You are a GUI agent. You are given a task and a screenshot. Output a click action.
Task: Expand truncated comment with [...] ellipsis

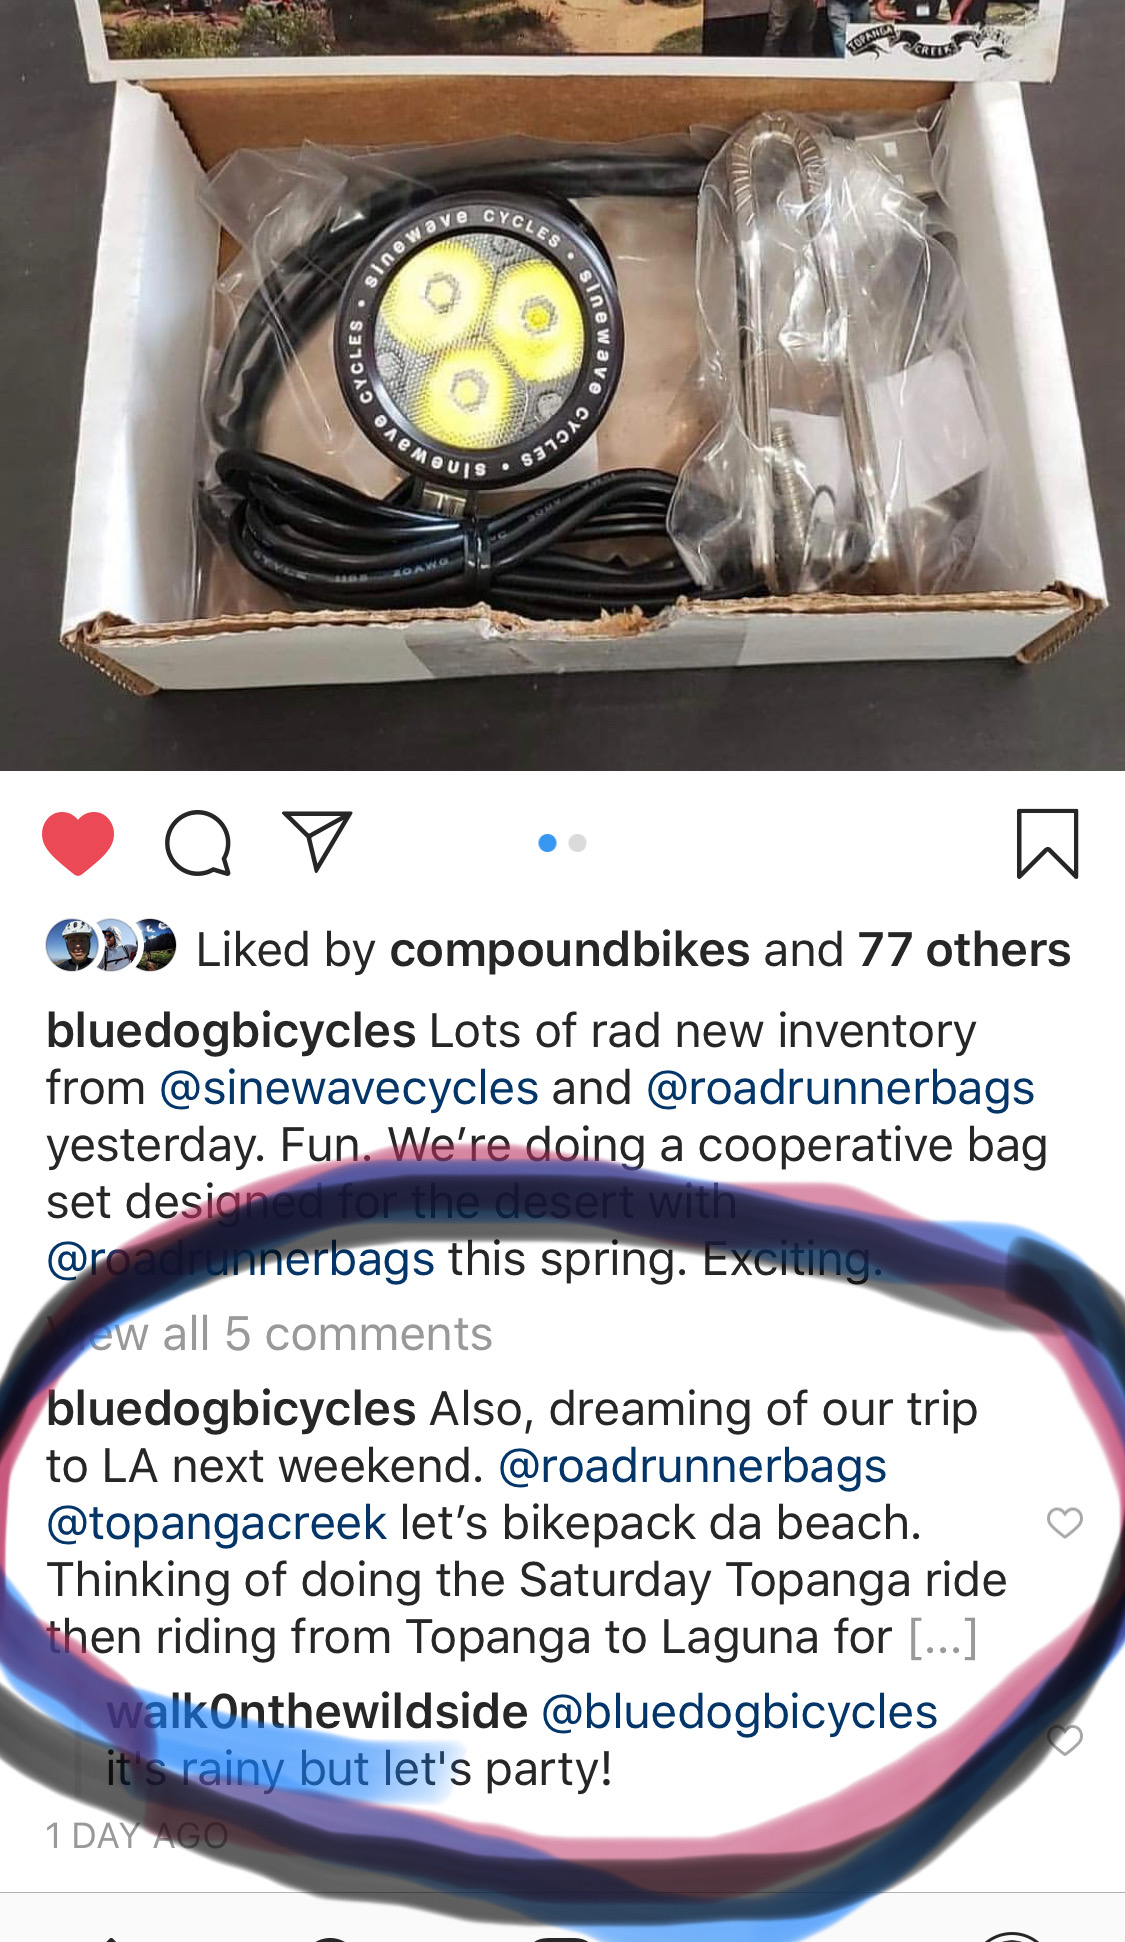click(942, 1637)
